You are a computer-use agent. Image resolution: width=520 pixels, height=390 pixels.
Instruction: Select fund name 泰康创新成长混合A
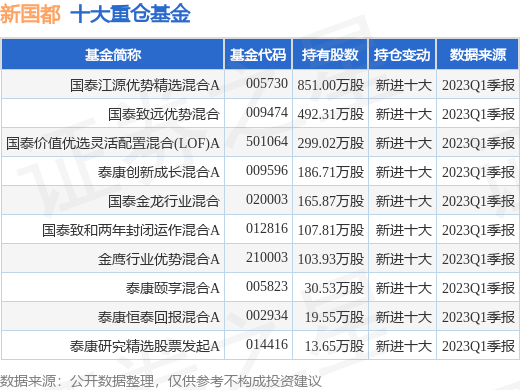tap(159, 172)
